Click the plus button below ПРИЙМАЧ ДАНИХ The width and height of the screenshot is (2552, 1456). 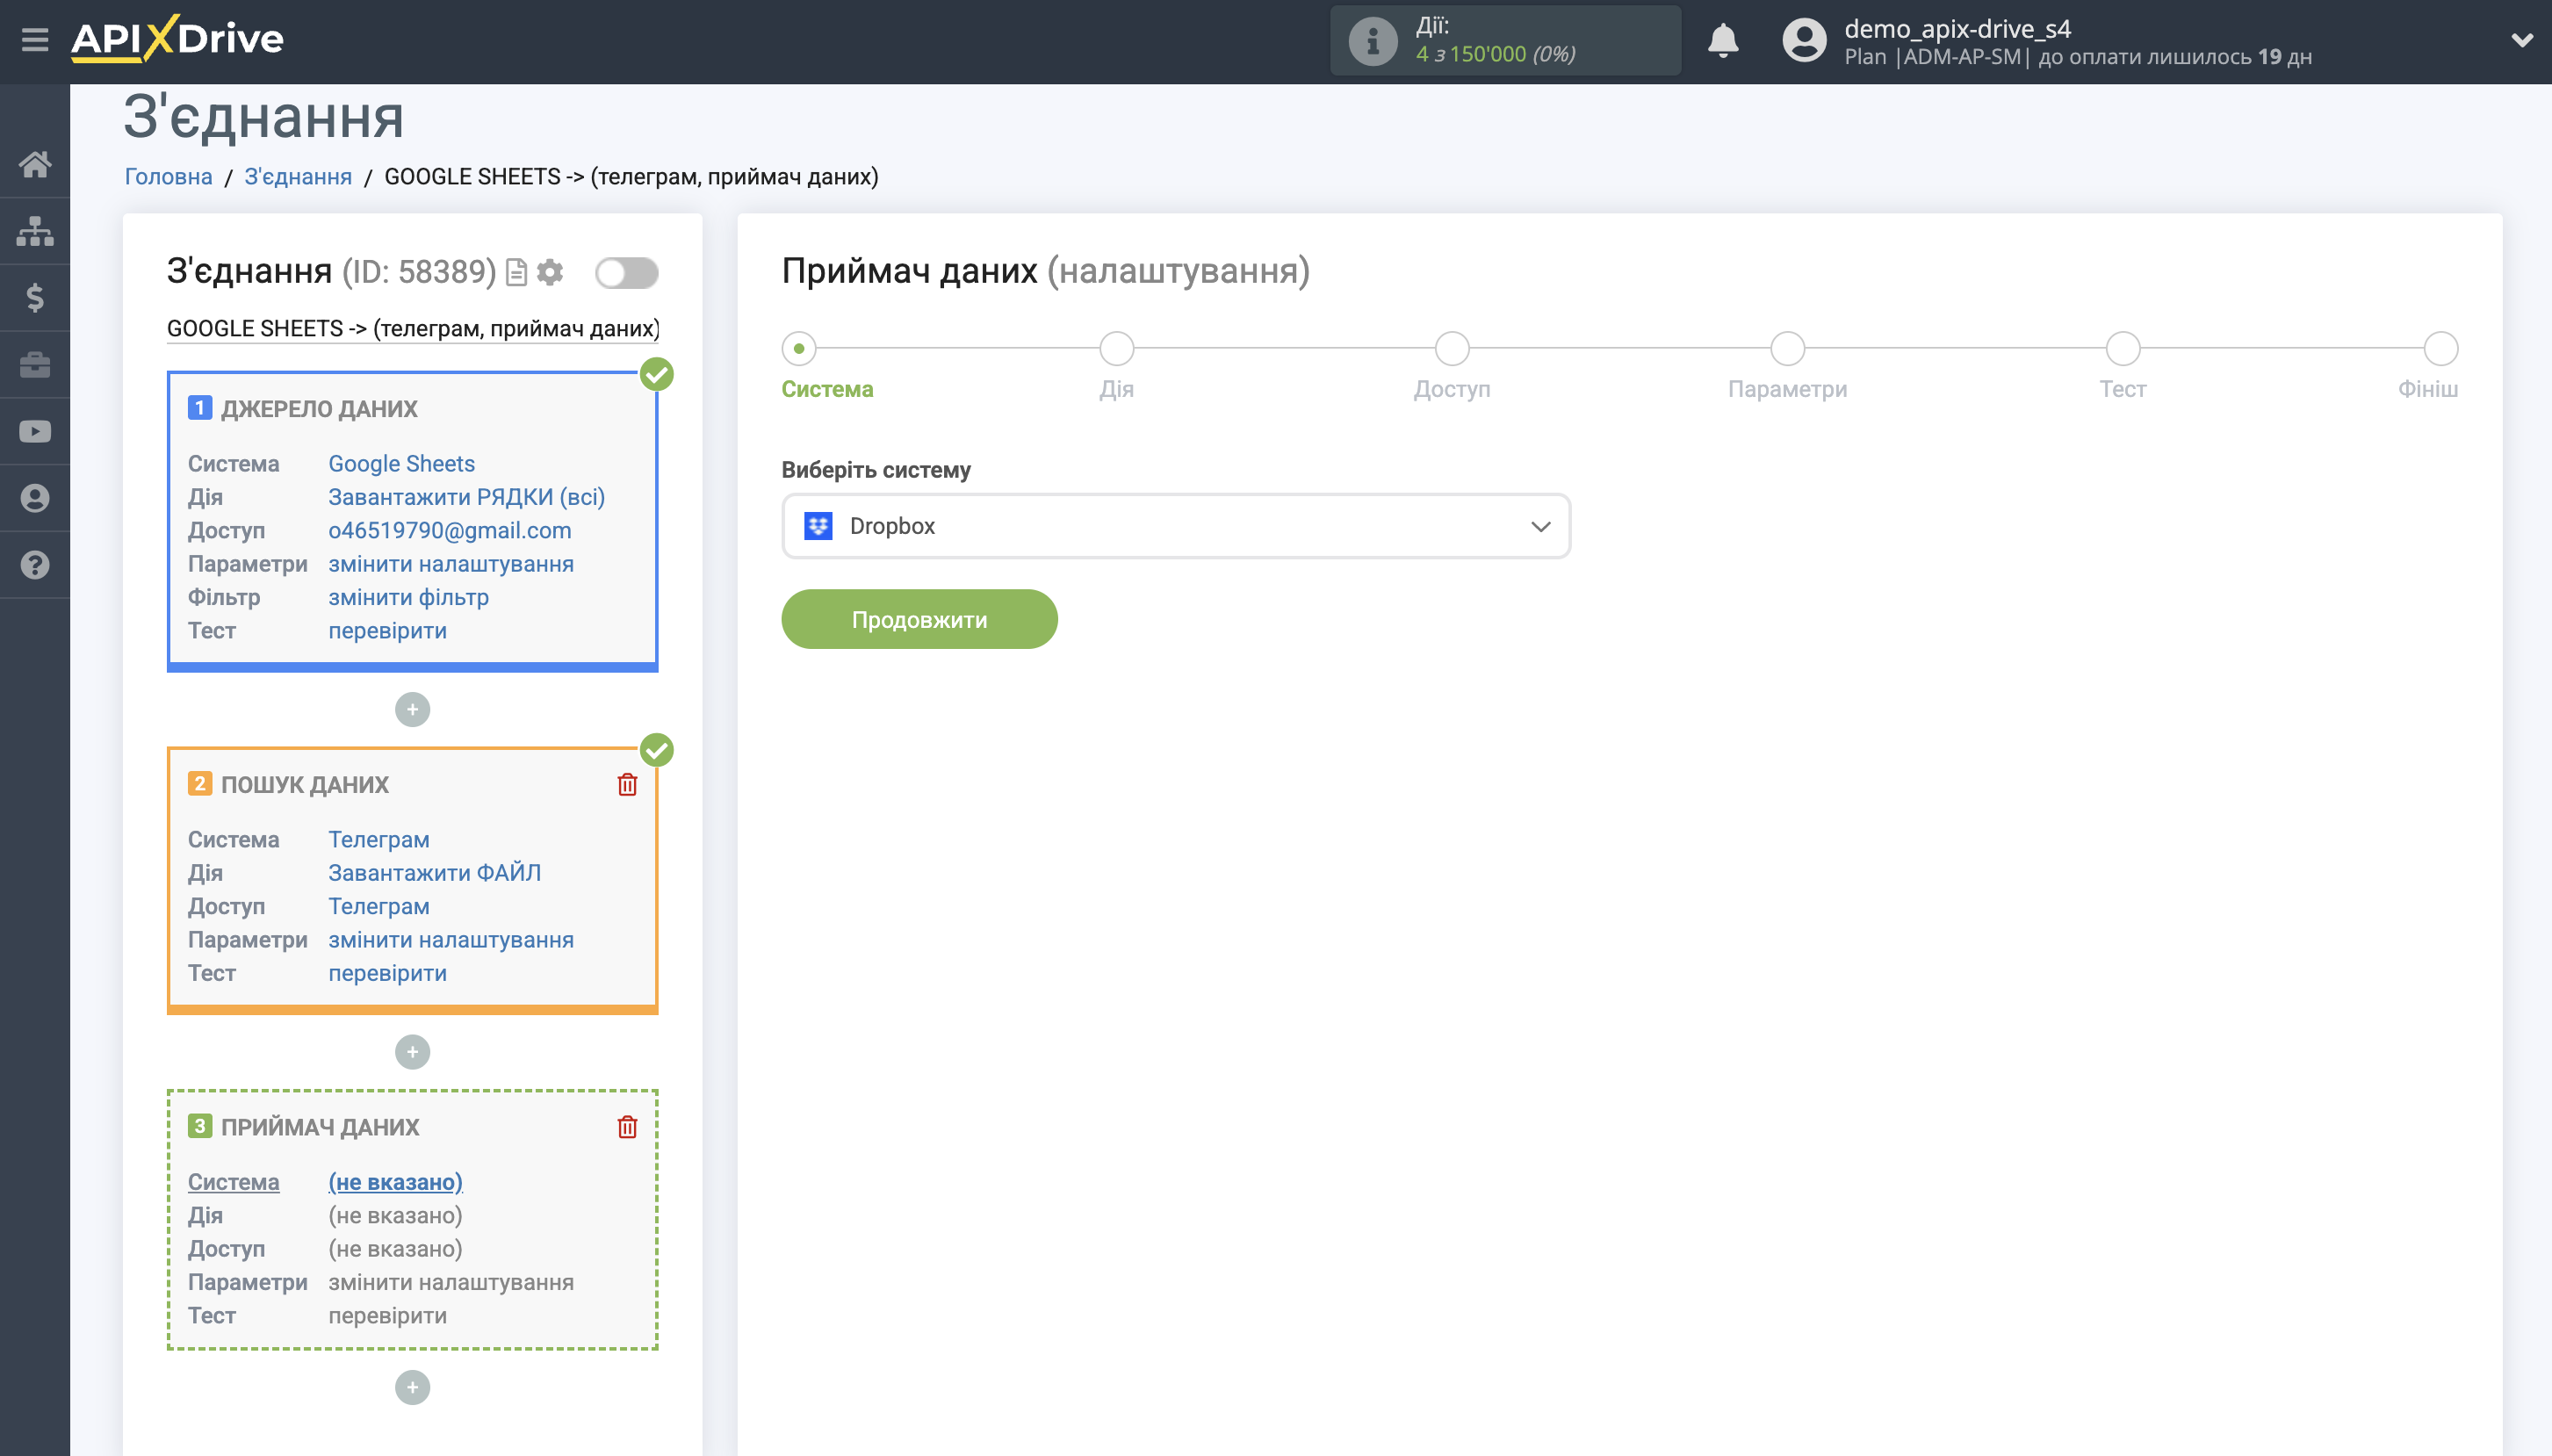pos(411,1387)
